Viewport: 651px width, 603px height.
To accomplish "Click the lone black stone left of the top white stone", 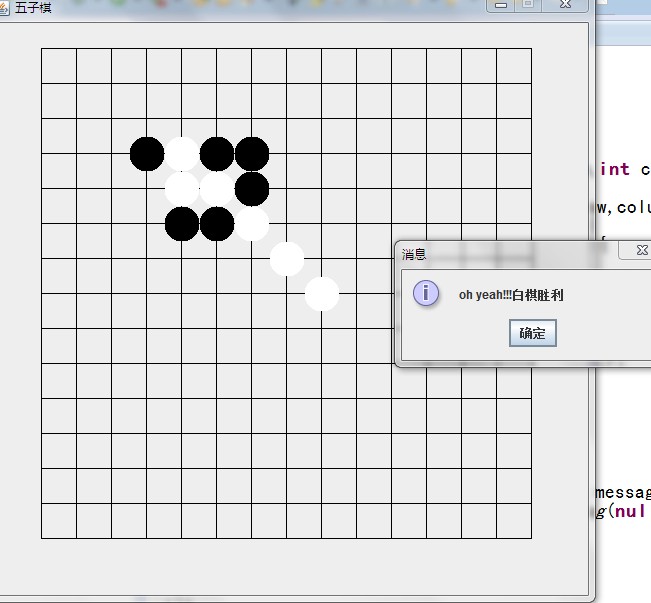I will [x=147, y=154].
